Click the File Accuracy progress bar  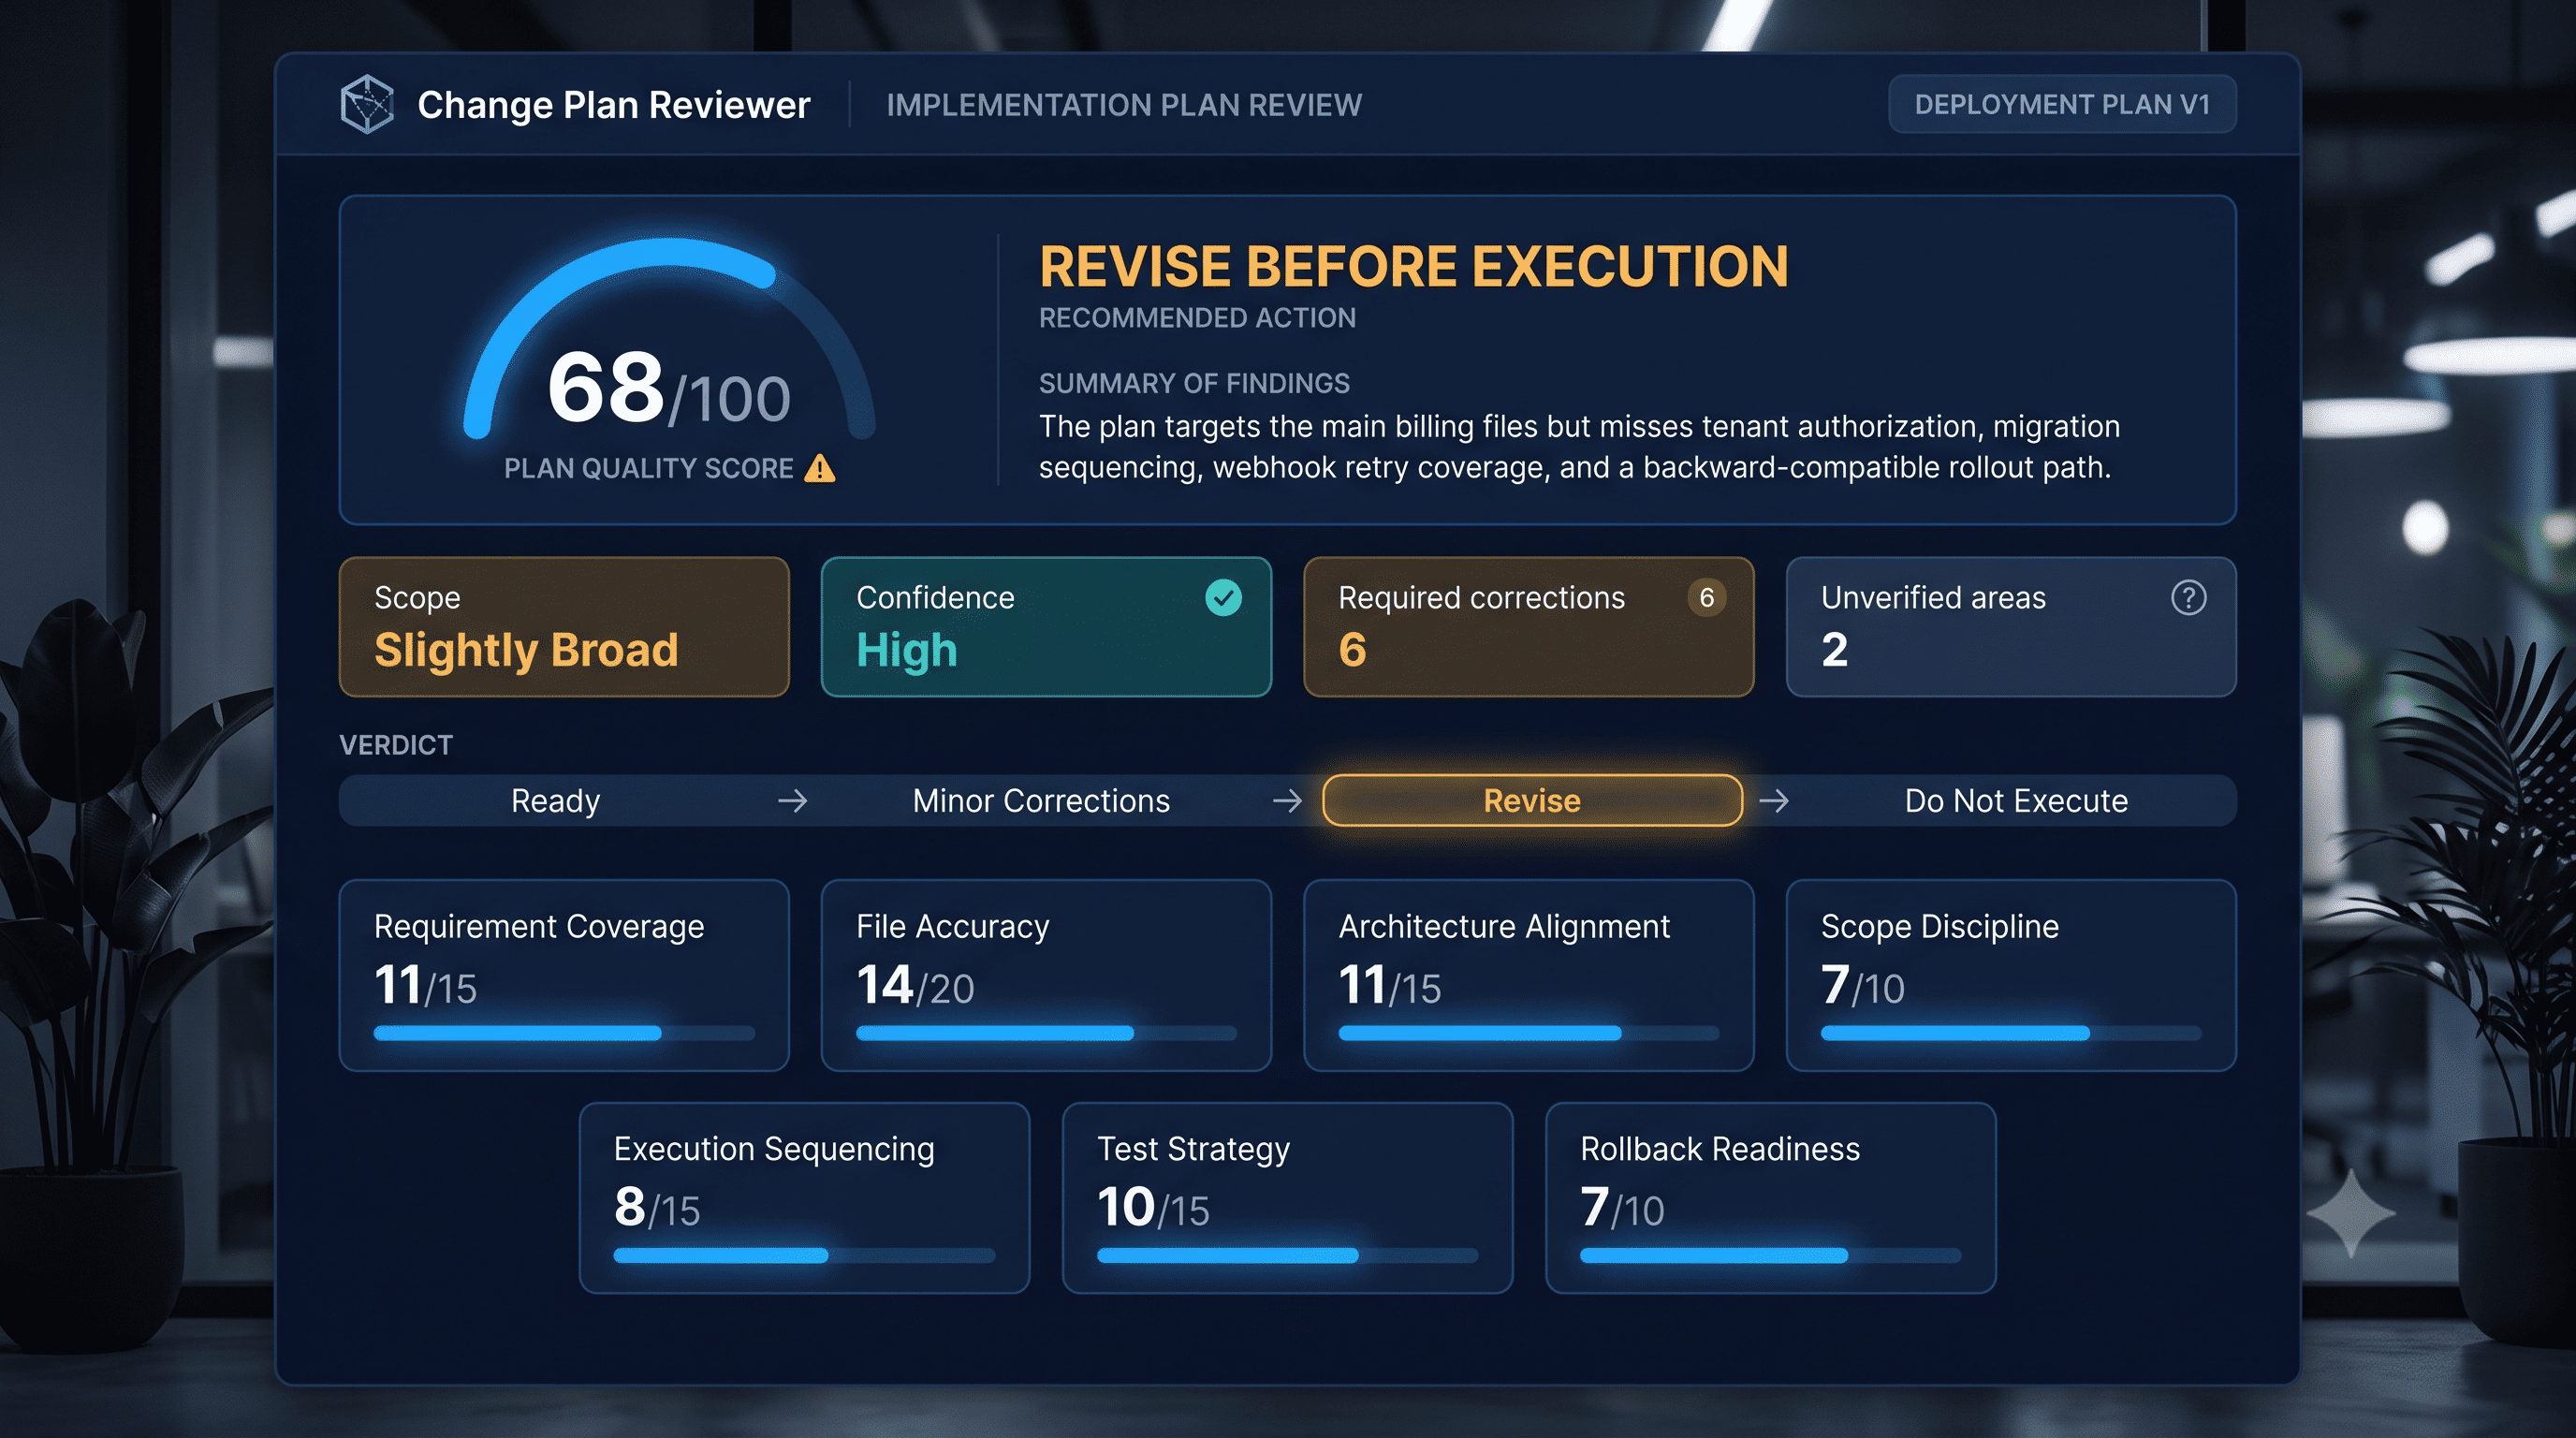point(1046,1033)
